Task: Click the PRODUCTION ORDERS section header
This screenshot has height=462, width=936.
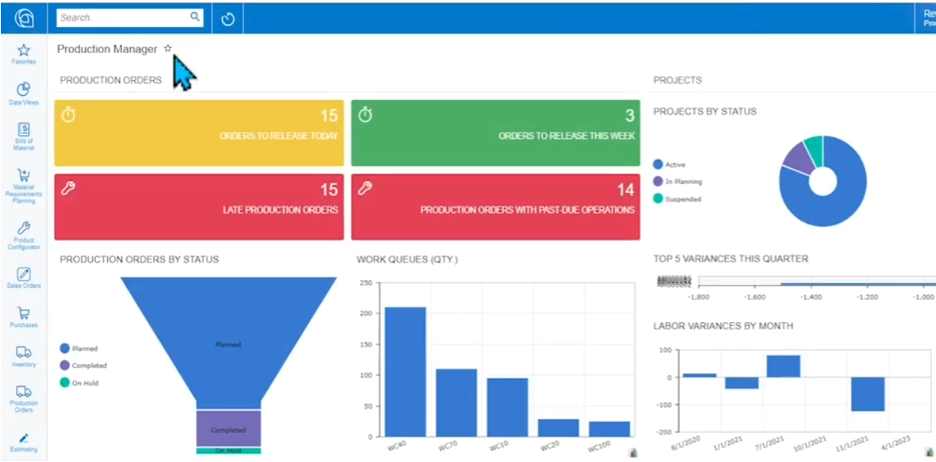Action: 110,80
